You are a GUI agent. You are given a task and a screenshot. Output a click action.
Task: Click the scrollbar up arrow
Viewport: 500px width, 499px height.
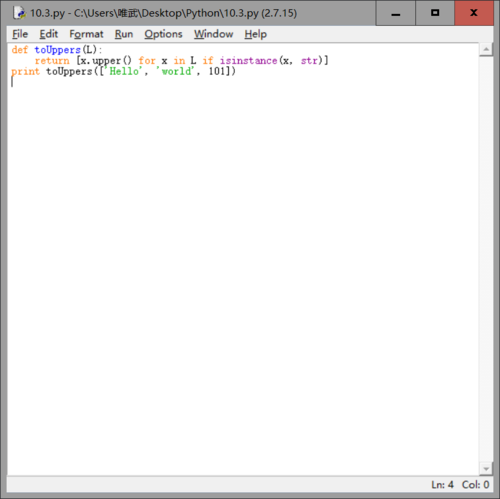click(x=486, y=50)
